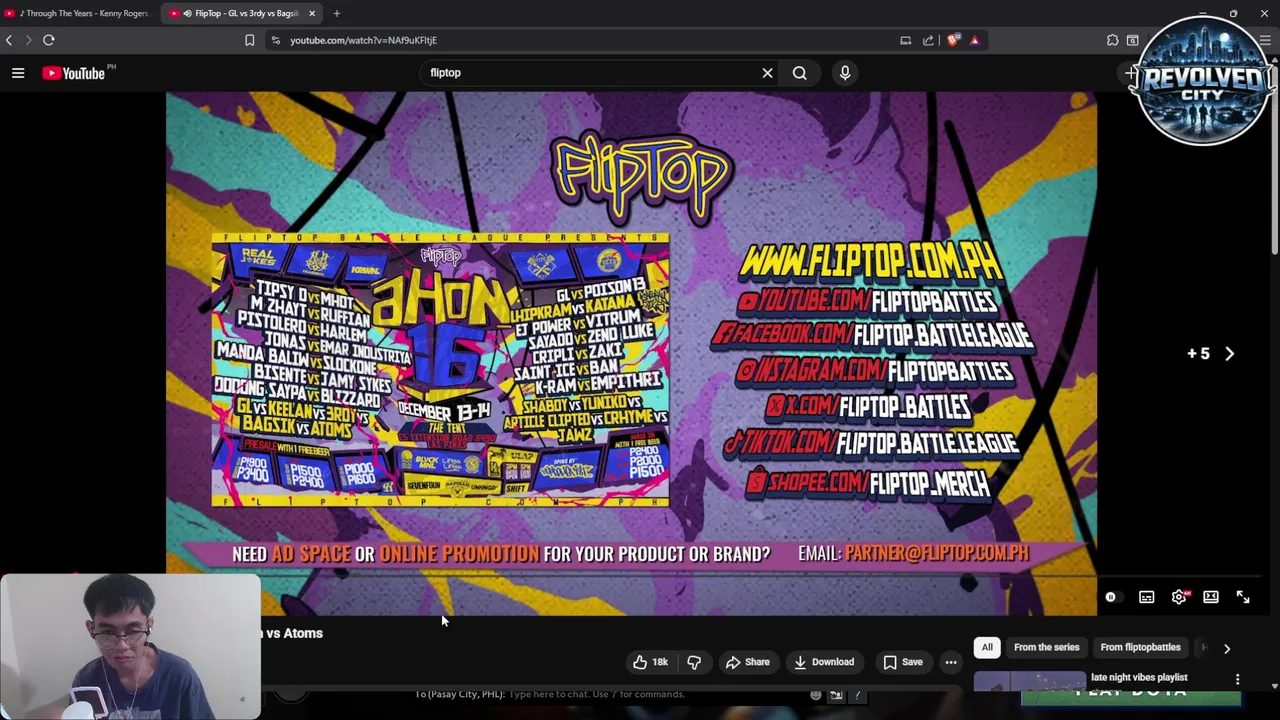Start voice search with the microphone
Screen dimensions: 1280x720
(x=845, y=73)
